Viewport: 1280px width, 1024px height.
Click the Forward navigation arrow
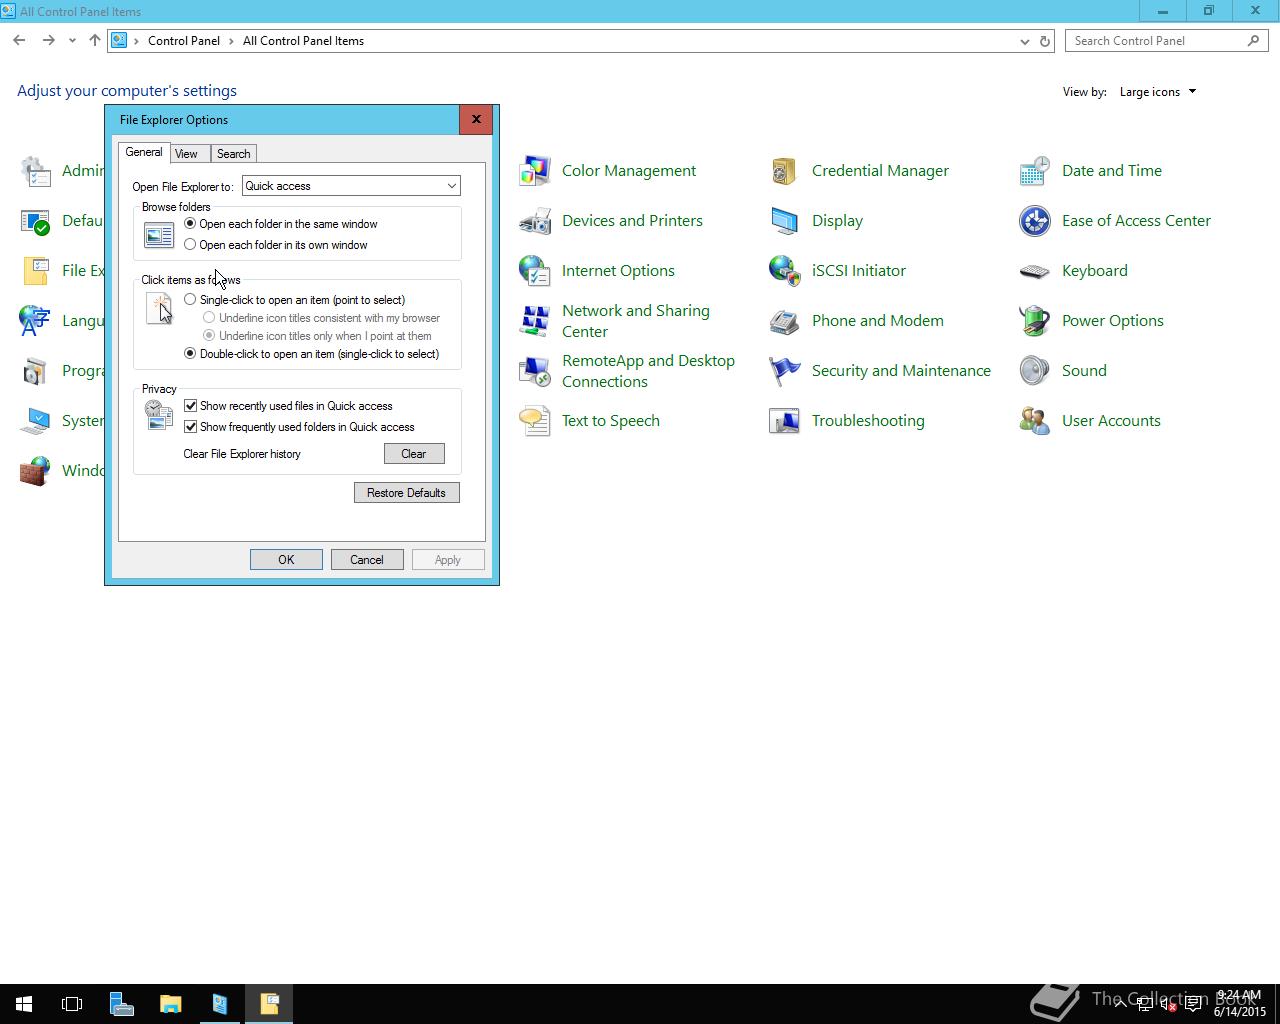(x=48, y=41)
